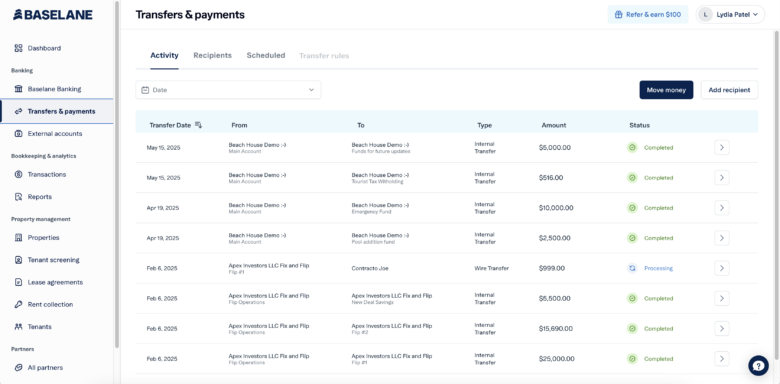Click Completed check icon for $10,000.00 row
Image resolution: width=780 pixels, height=384 pixels.
(x=632, y=208)
